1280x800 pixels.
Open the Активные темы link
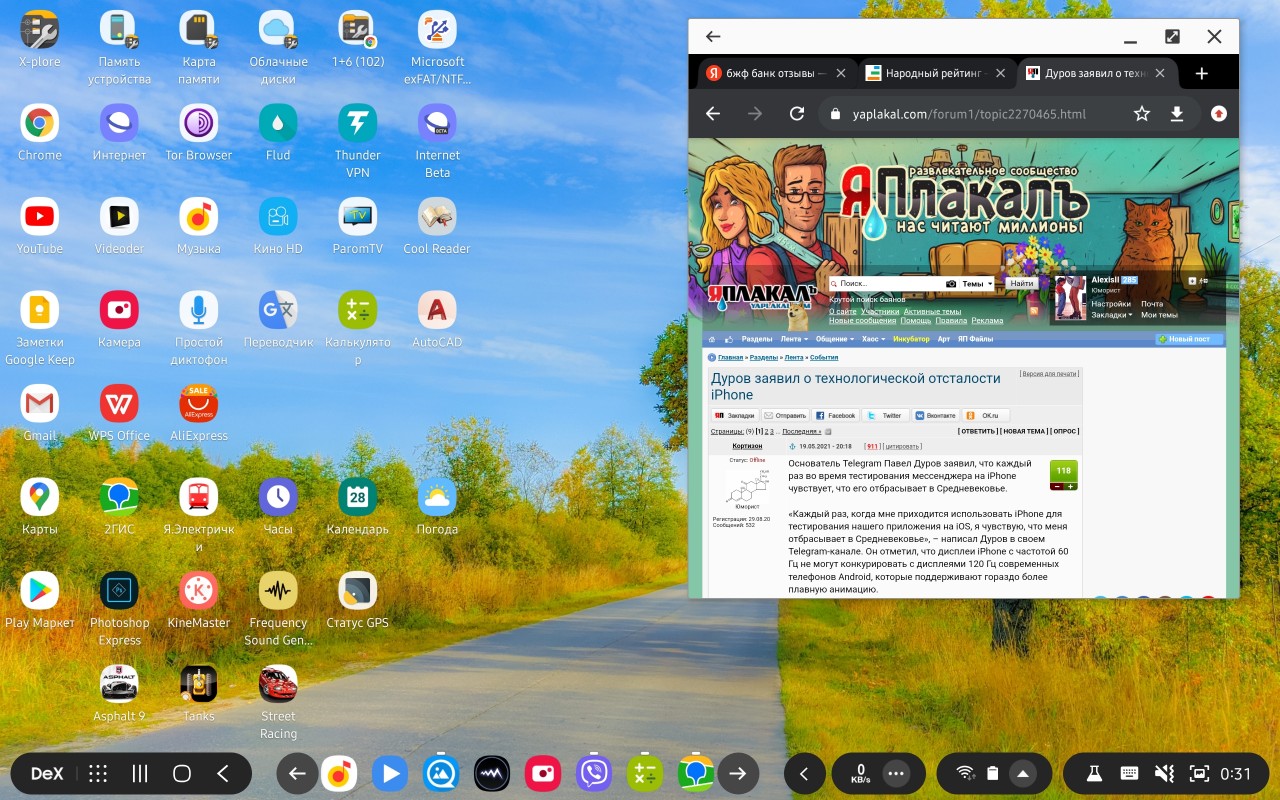coord(933,311)
